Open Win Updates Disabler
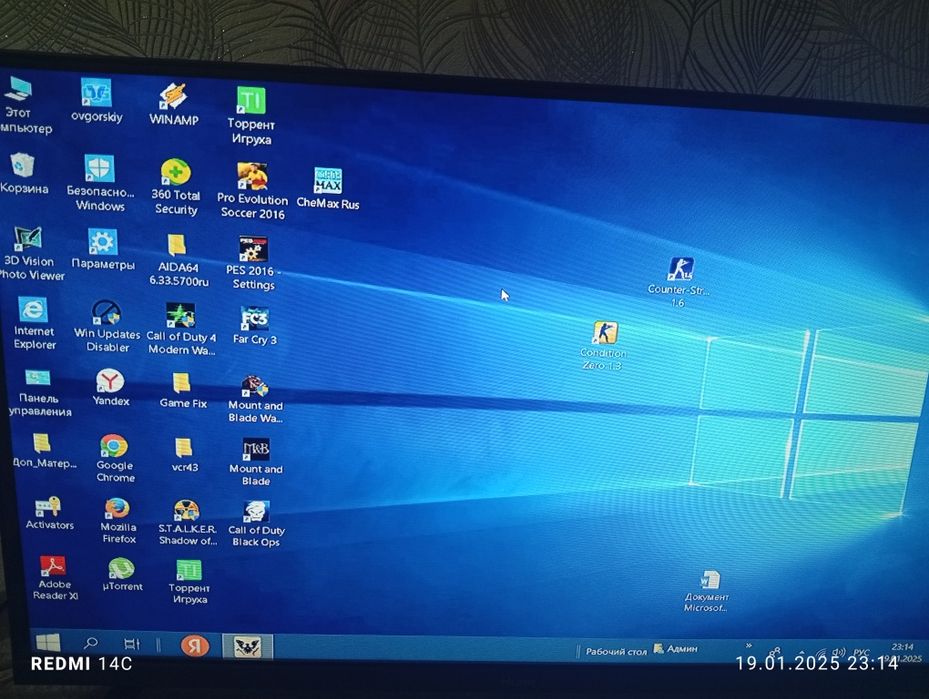This screenshot has width=929, height=699. click(107, 326)
